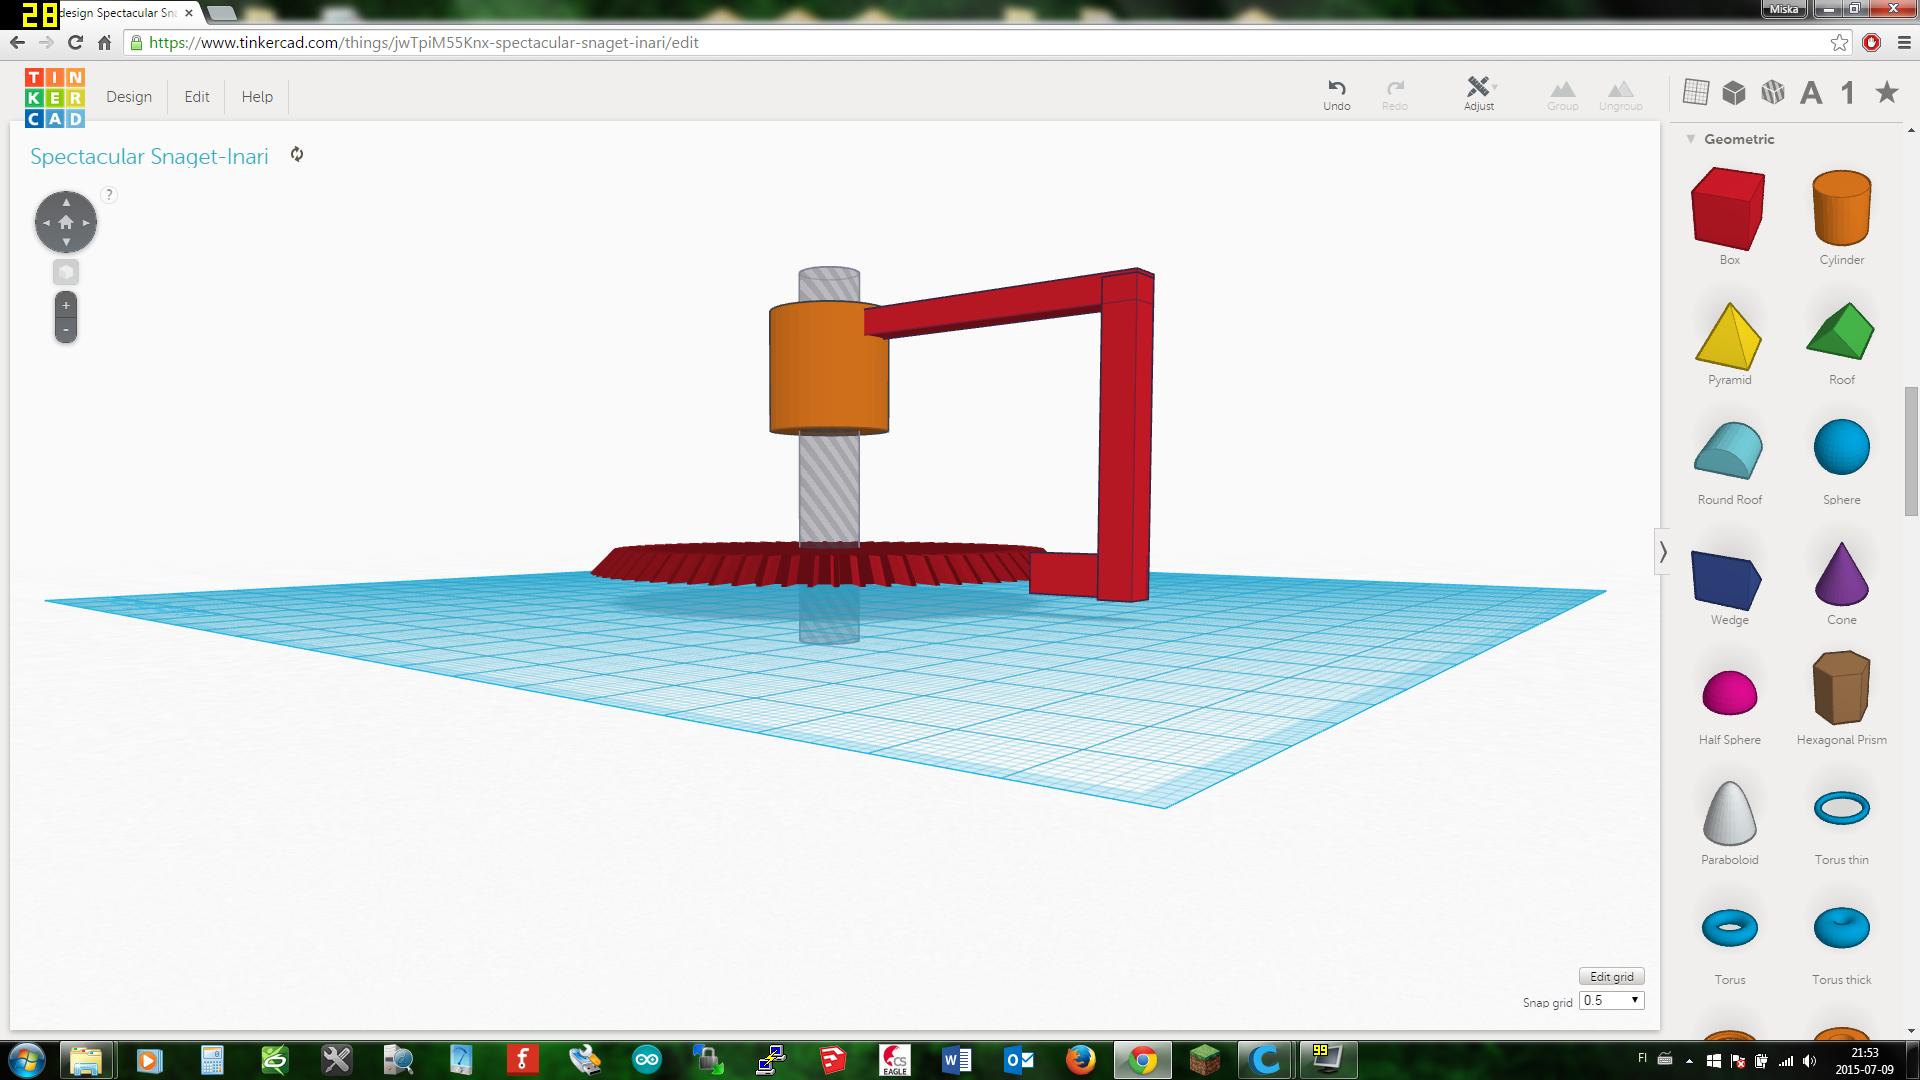This screenshot has height=1080, width=1920.
Task: Click the Edit grid button
Action: click(1610, 977)
